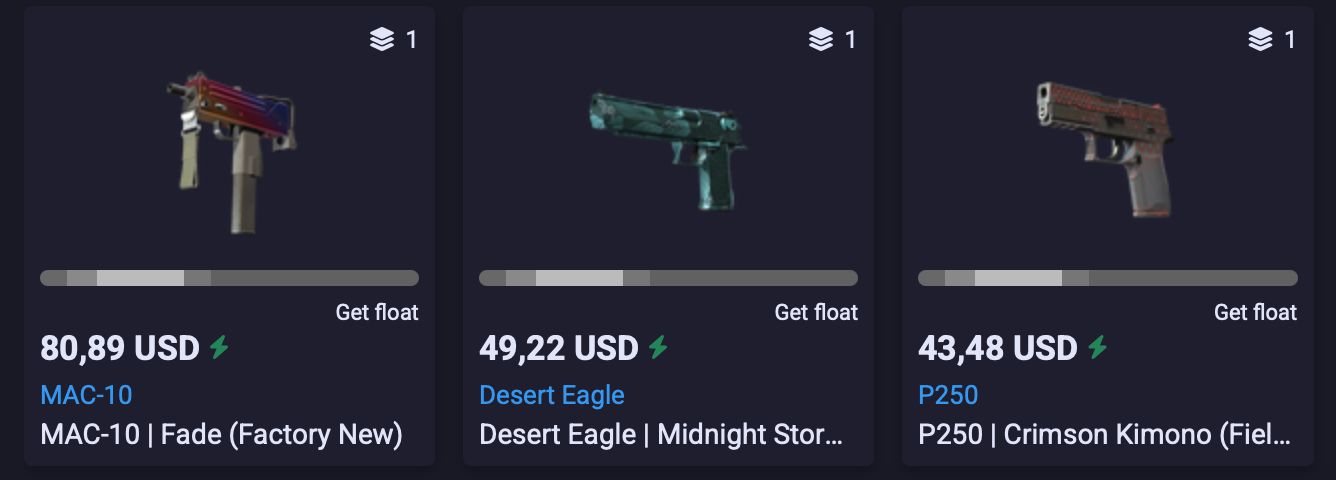Screen dimensions: 1336x480
Task: Get float for the MAC-10 Fade
Action: coord(377,313)
